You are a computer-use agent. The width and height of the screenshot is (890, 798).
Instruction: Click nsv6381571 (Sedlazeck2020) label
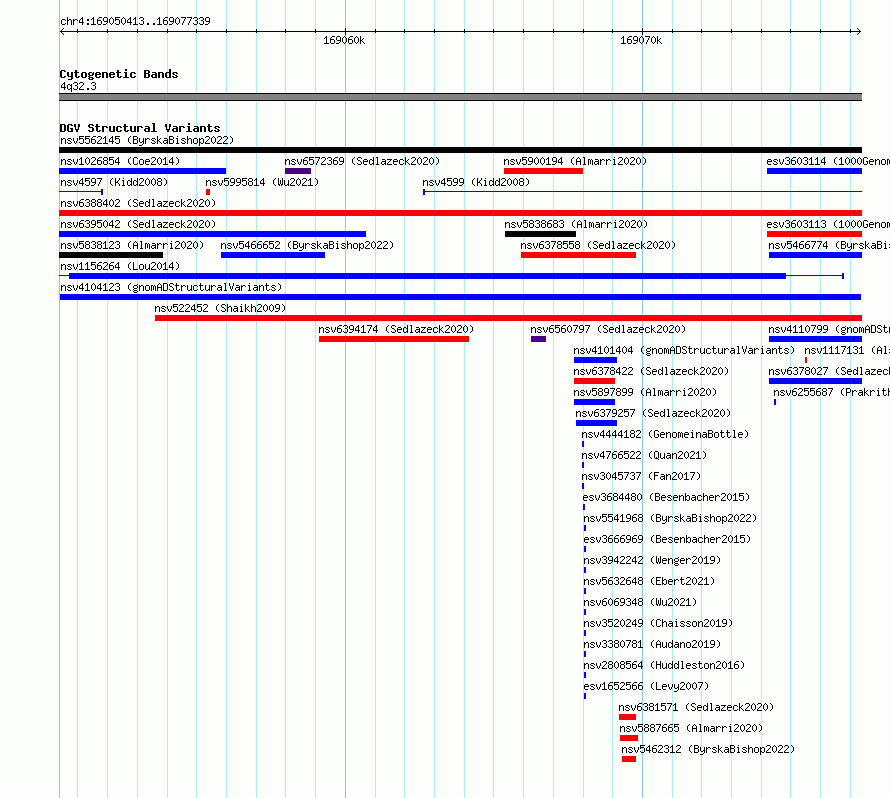tap(696, 707)
